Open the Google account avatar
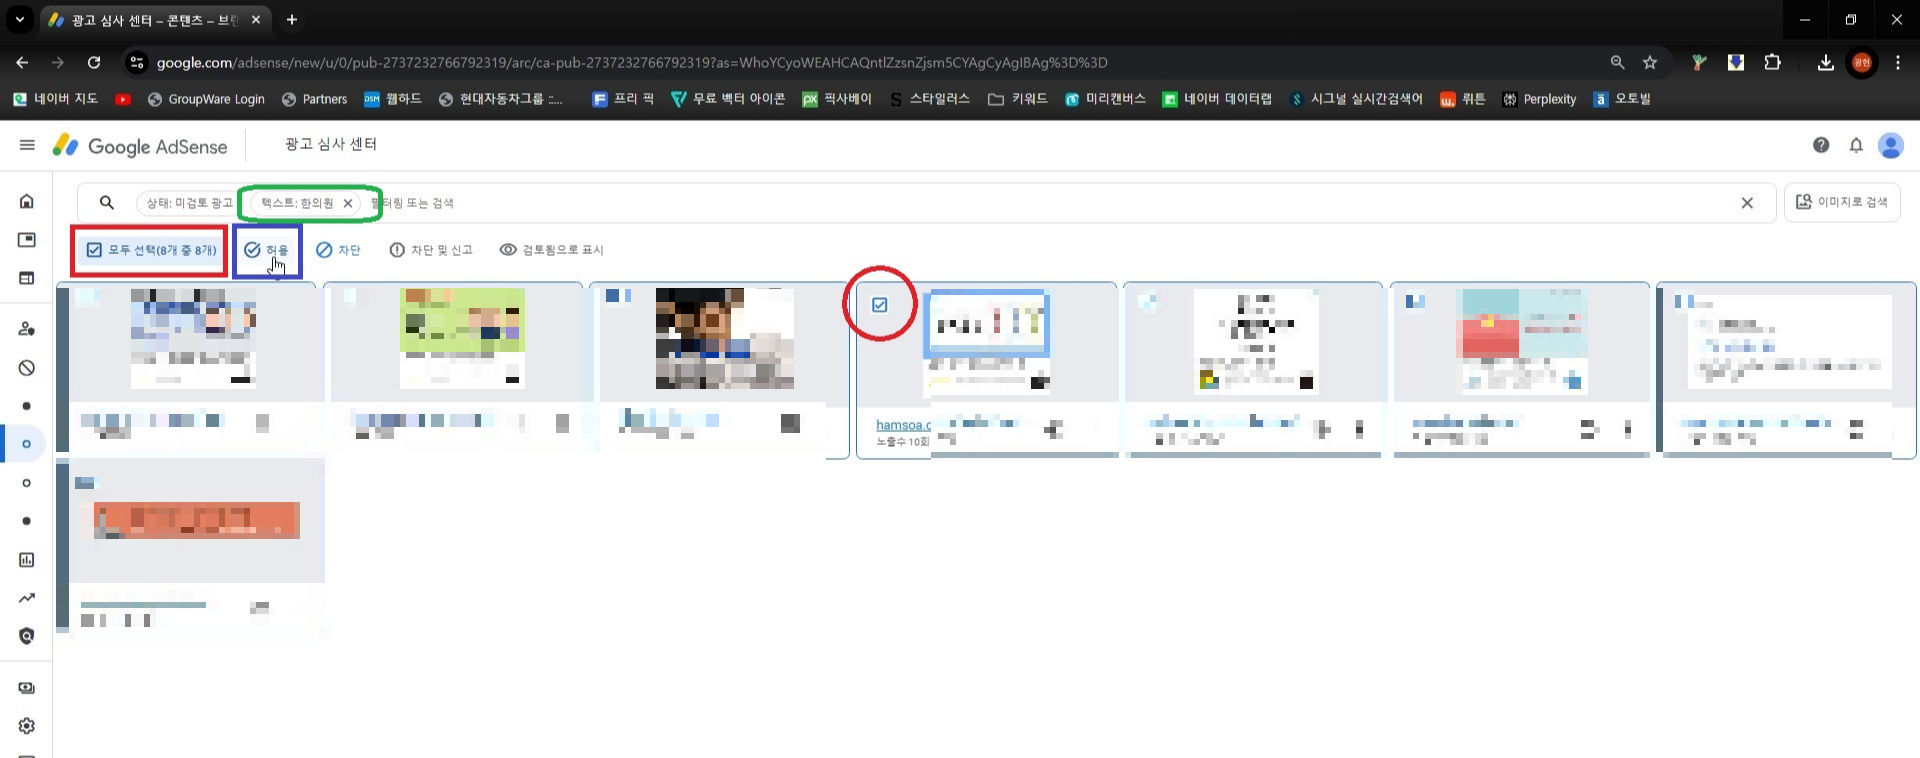The height and width of the screenshot is (758, 1920). 1891,146
